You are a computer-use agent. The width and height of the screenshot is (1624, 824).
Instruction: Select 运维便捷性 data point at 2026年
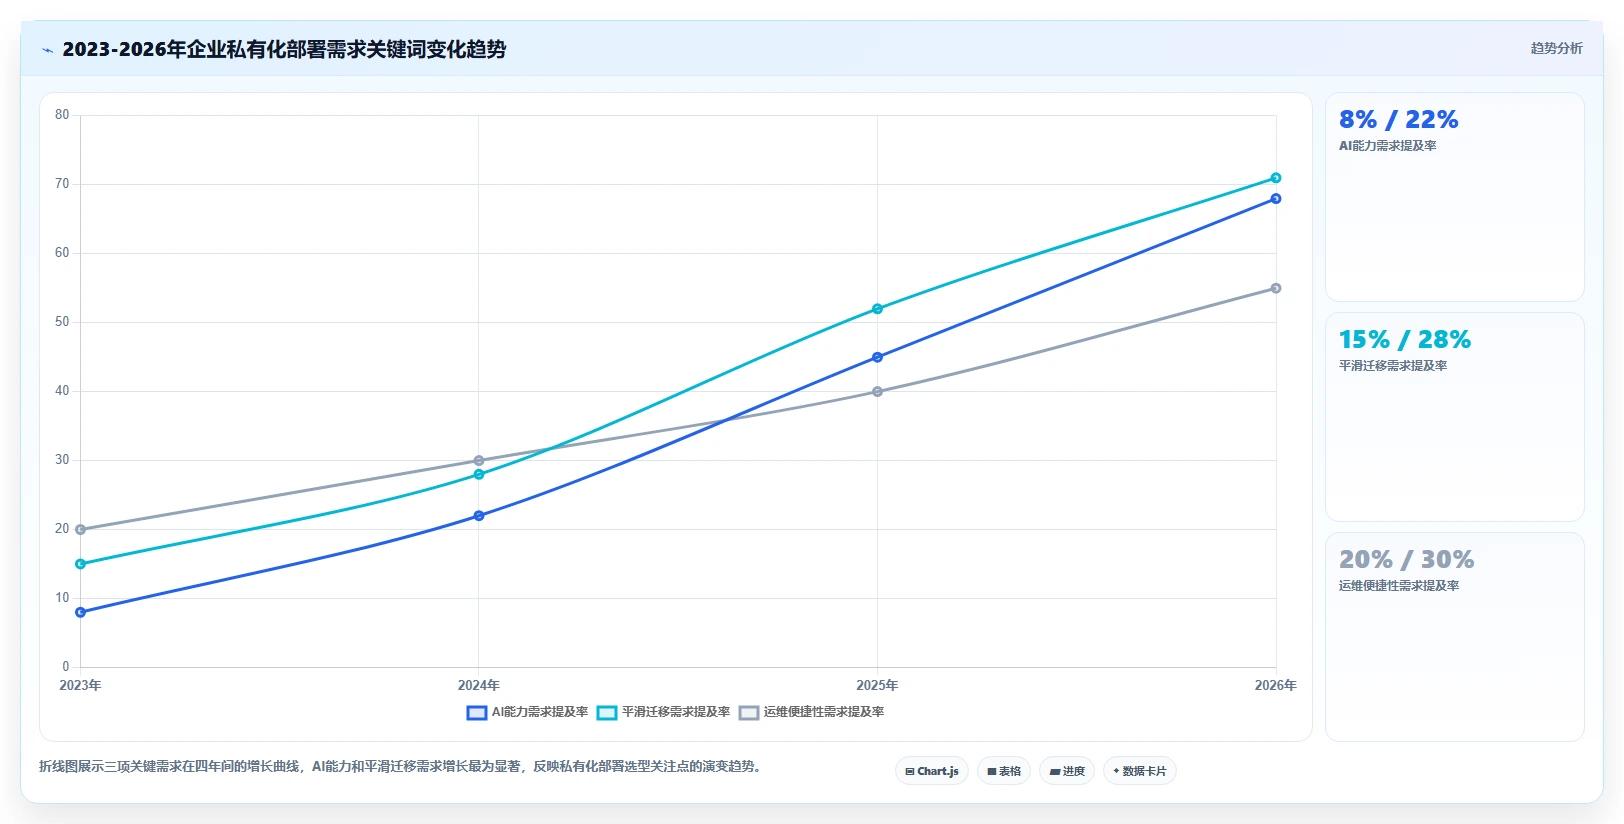pos(1276,288)
